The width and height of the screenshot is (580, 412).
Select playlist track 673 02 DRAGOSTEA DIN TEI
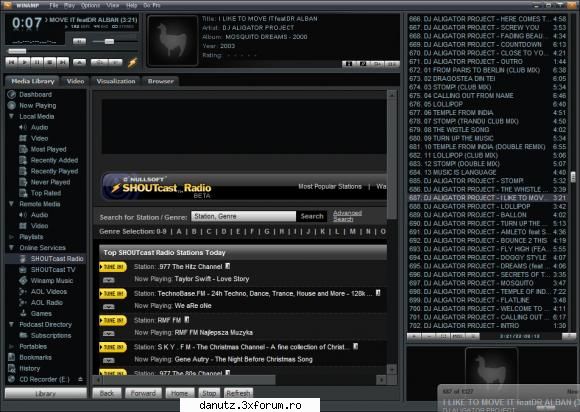(488, 78)
